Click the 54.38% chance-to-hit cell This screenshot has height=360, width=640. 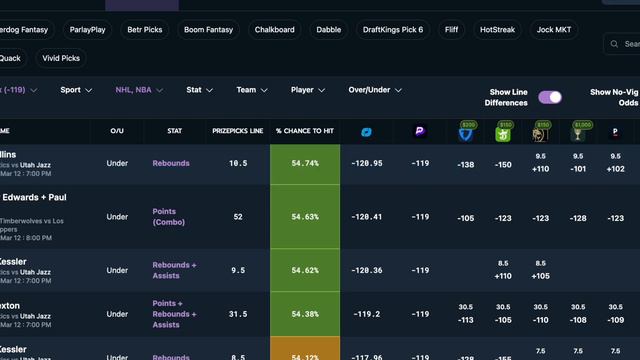[305, 314]
